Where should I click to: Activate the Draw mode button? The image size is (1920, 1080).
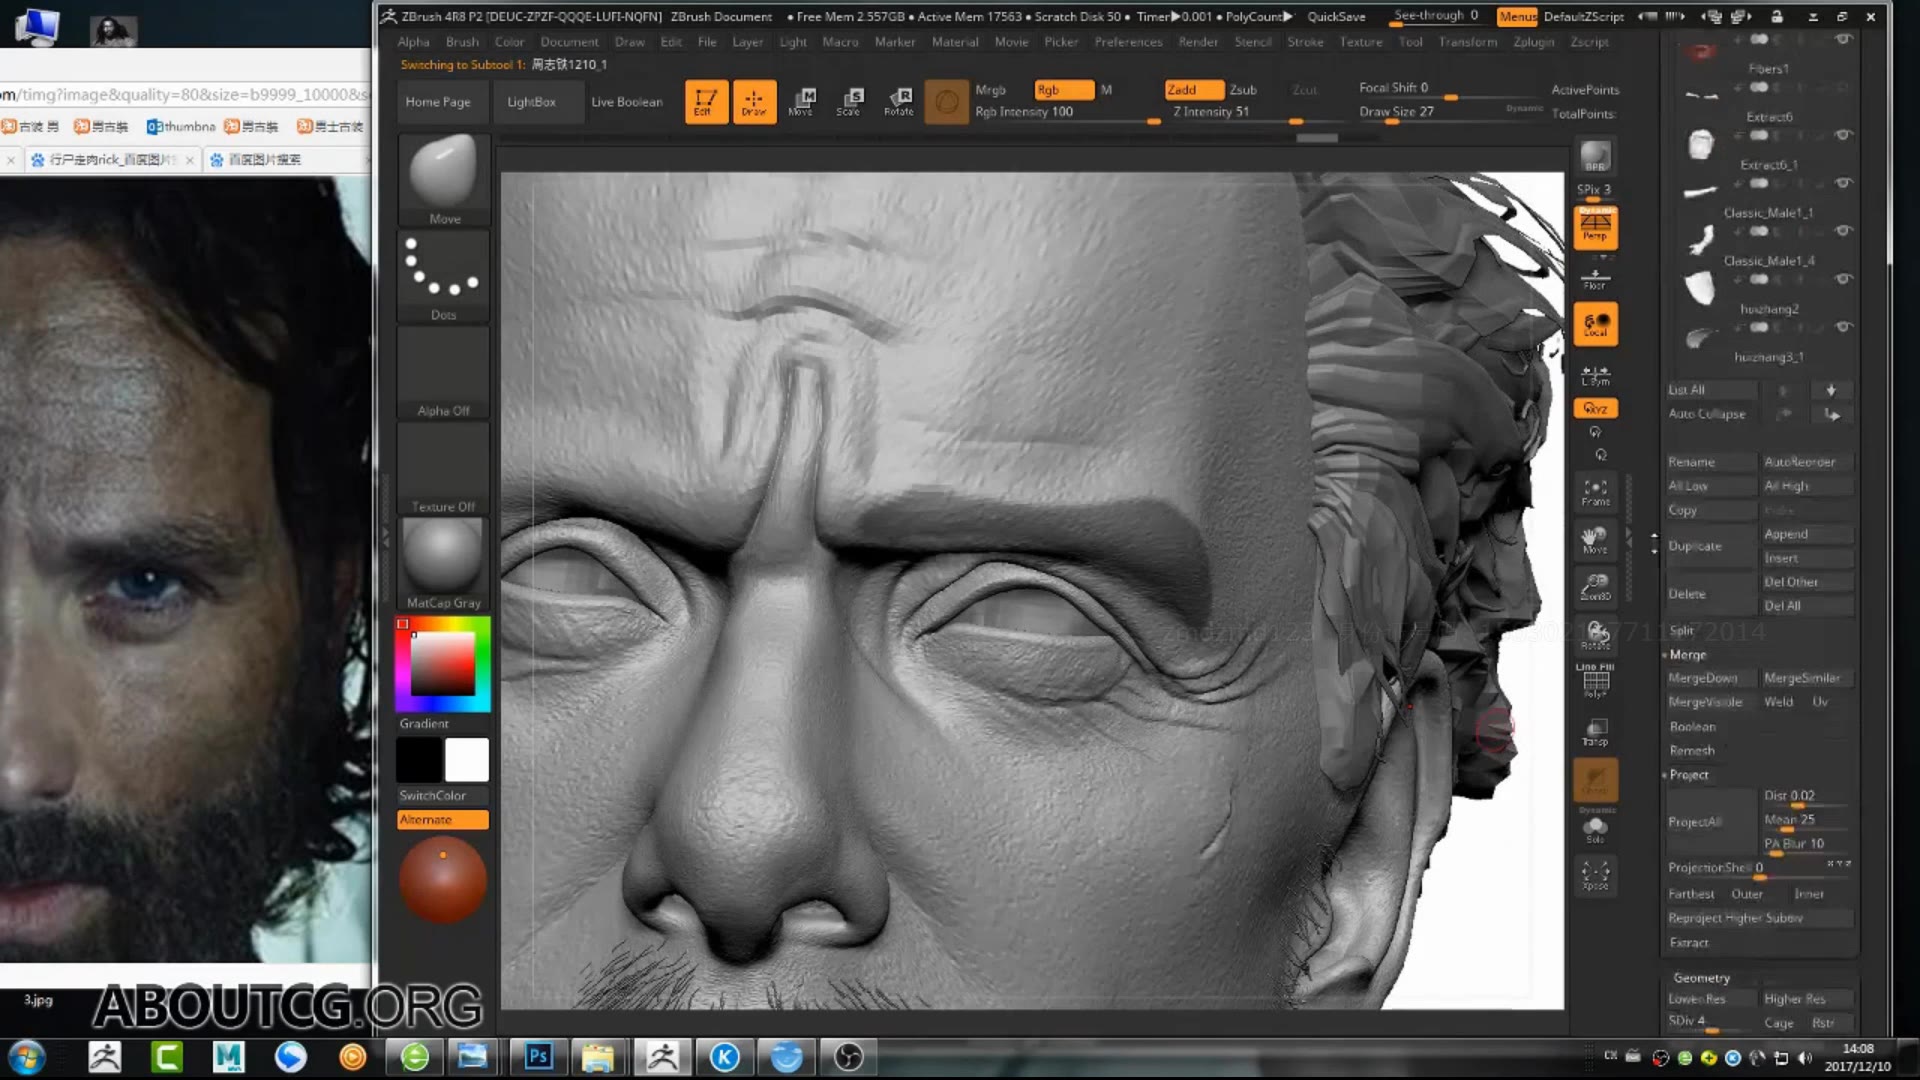click(x=754, y=101)
